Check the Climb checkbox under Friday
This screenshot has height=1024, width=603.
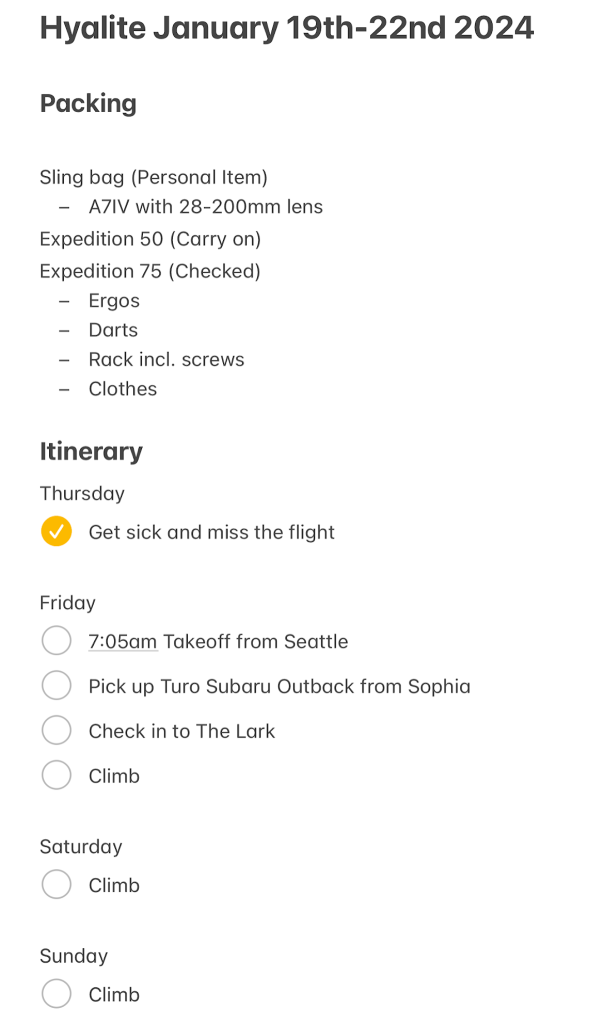57,776
